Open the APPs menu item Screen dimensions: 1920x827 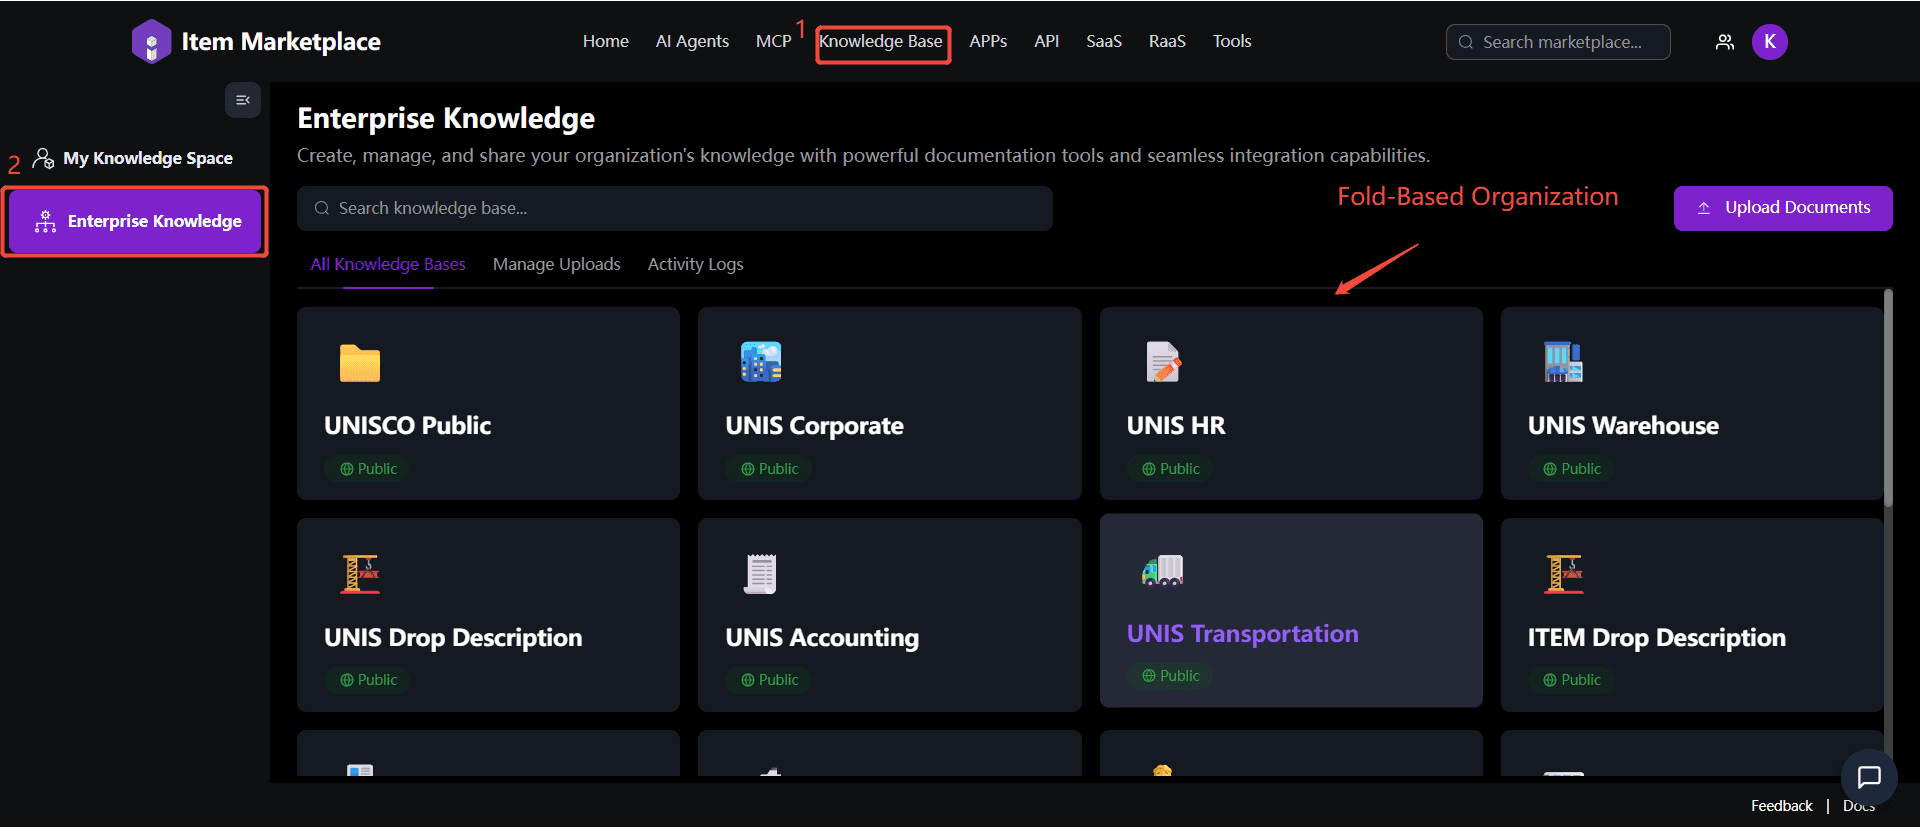(x=988, y=41)
